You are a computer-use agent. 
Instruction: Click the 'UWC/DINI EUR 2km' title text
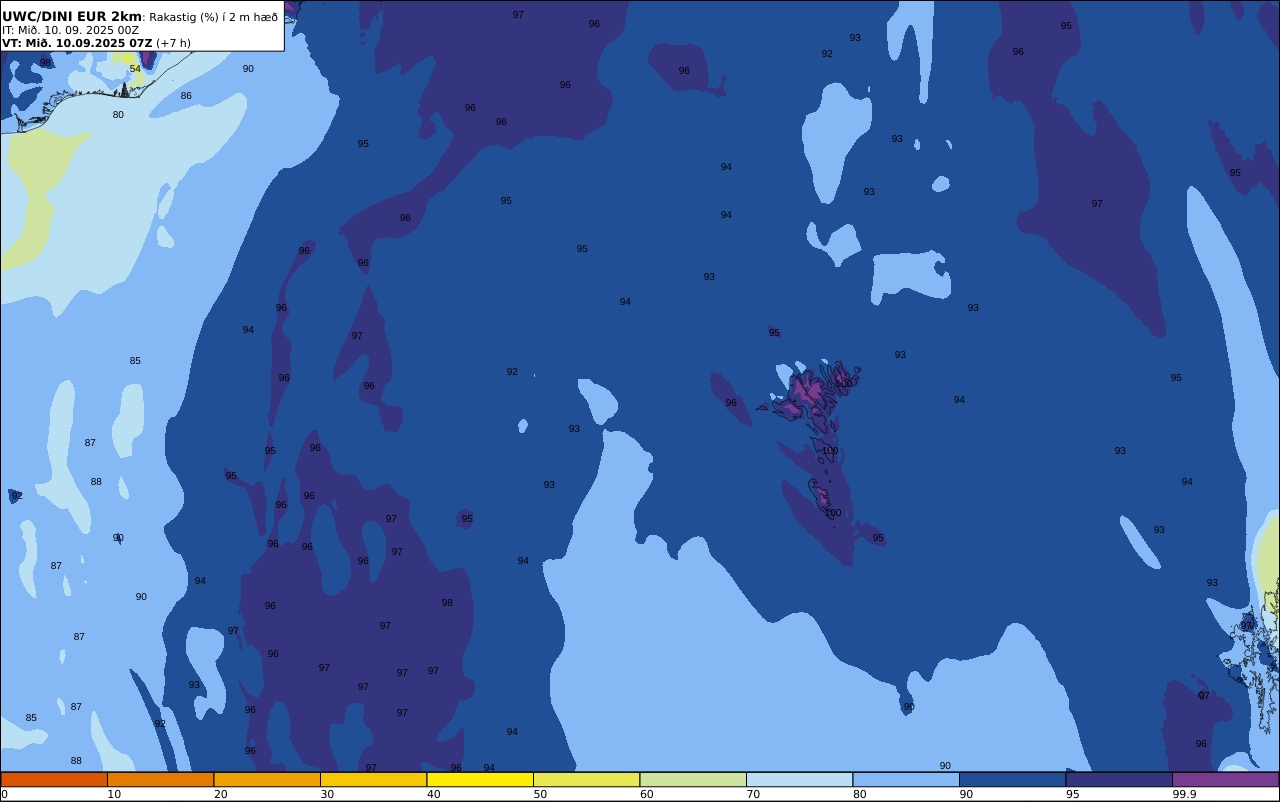72,16
